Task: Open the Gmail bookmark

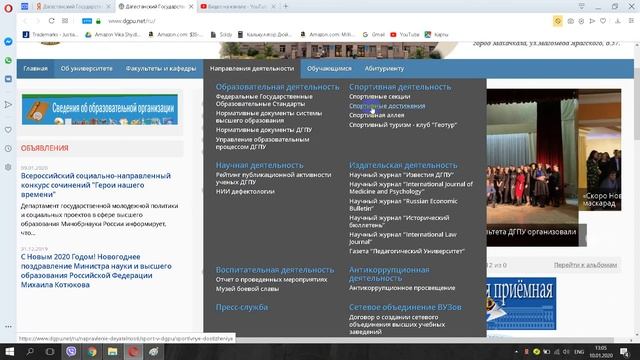Action: (374, 35)
